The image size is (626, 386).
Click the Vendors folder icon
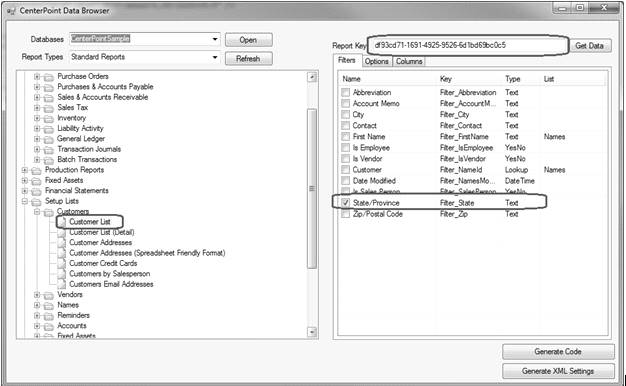pos(49,295)
